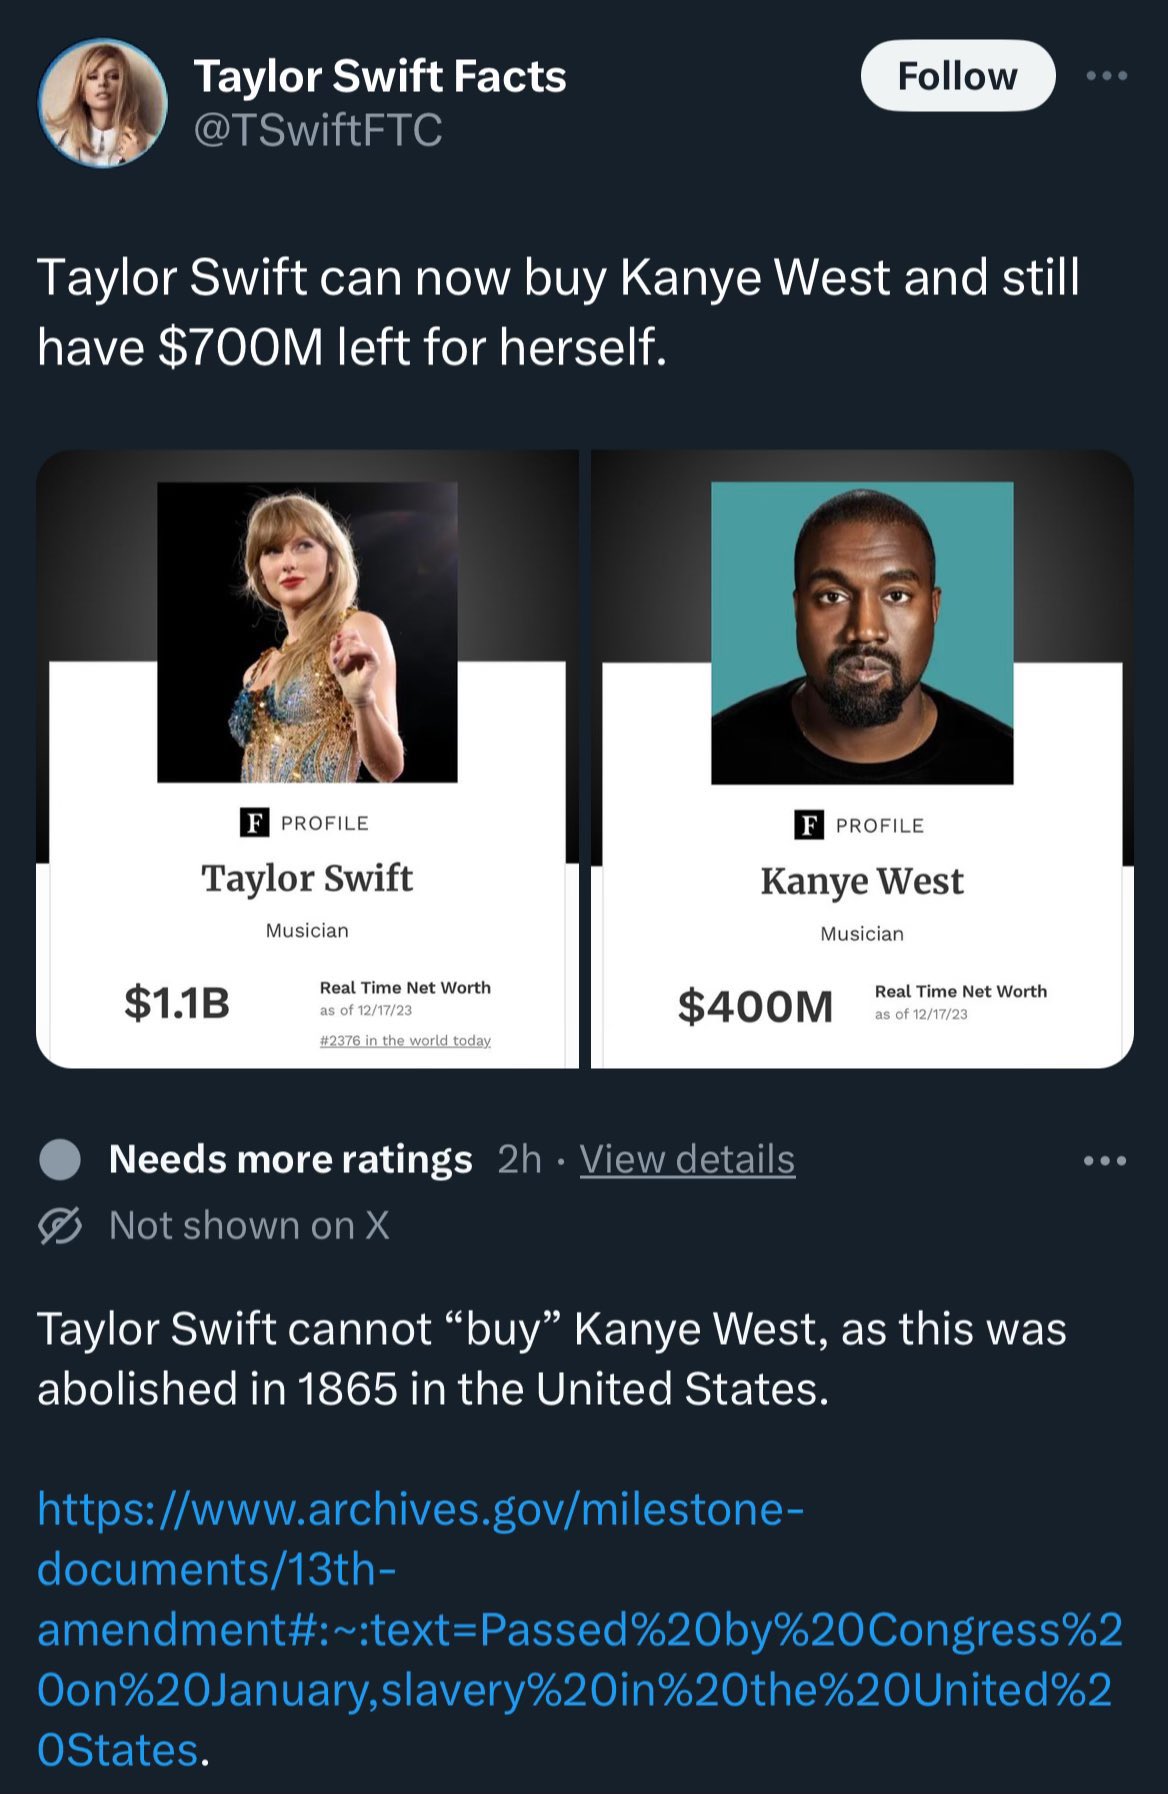The height and width of the screenshot is (1794, 1168).
Task: Open the Kanye West Forbes profile image
Action: (862, 633)
